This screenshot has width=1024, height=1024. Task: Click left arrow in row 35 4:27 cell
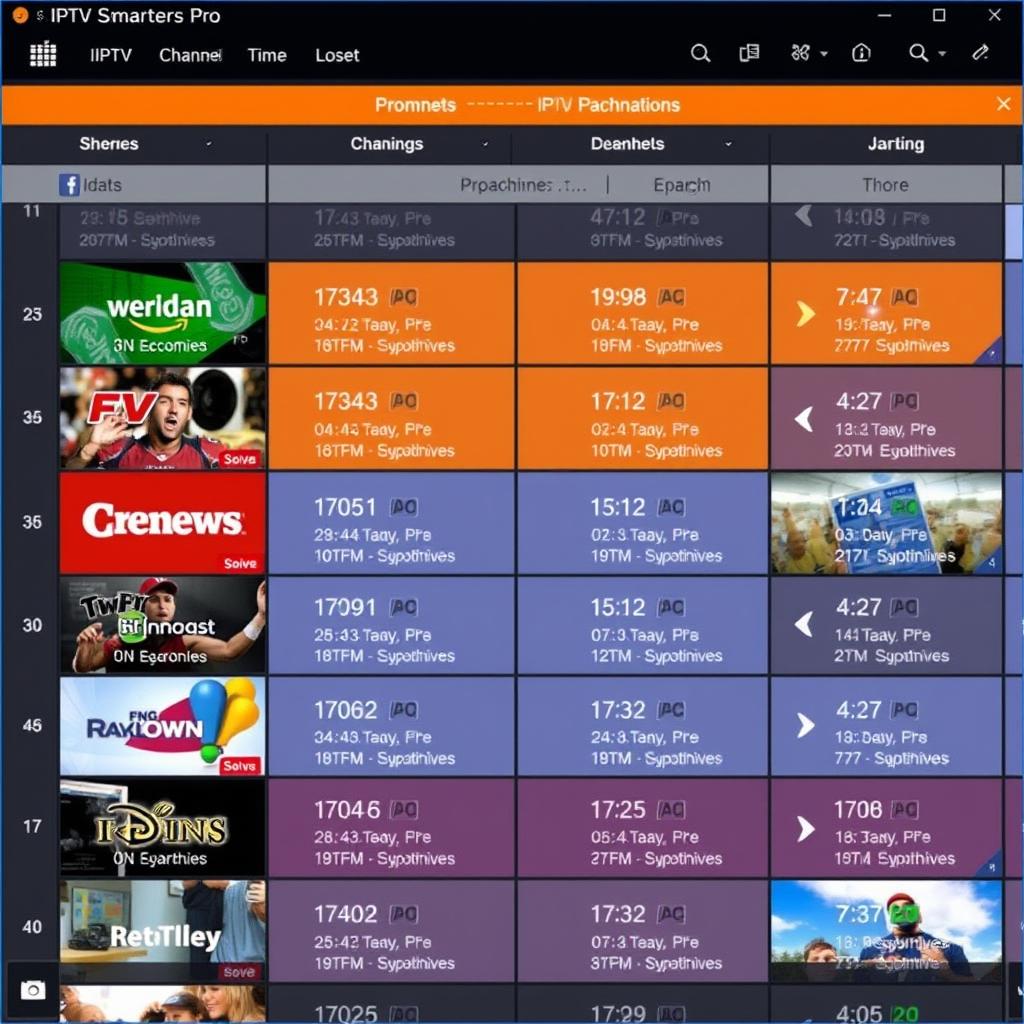pyautogui.click(x=804, y=419)
